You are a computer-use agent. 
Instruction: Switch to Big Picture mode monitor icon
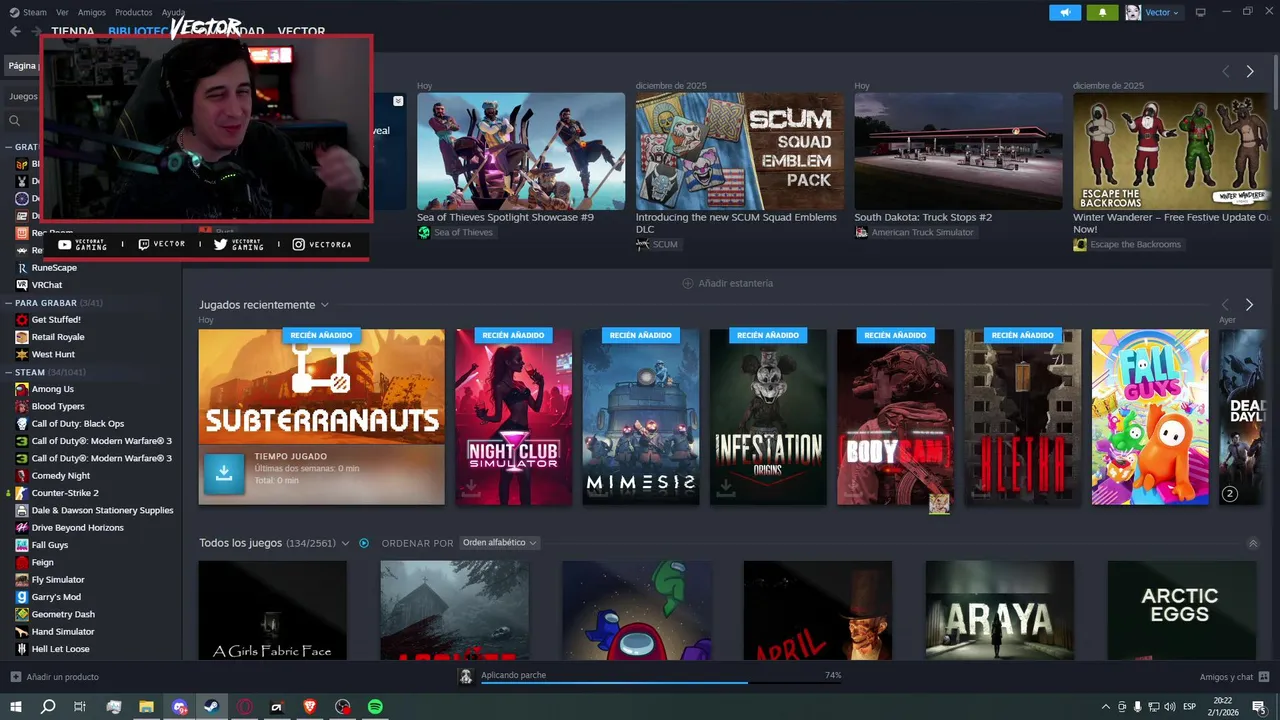[x=1200, y=12]
